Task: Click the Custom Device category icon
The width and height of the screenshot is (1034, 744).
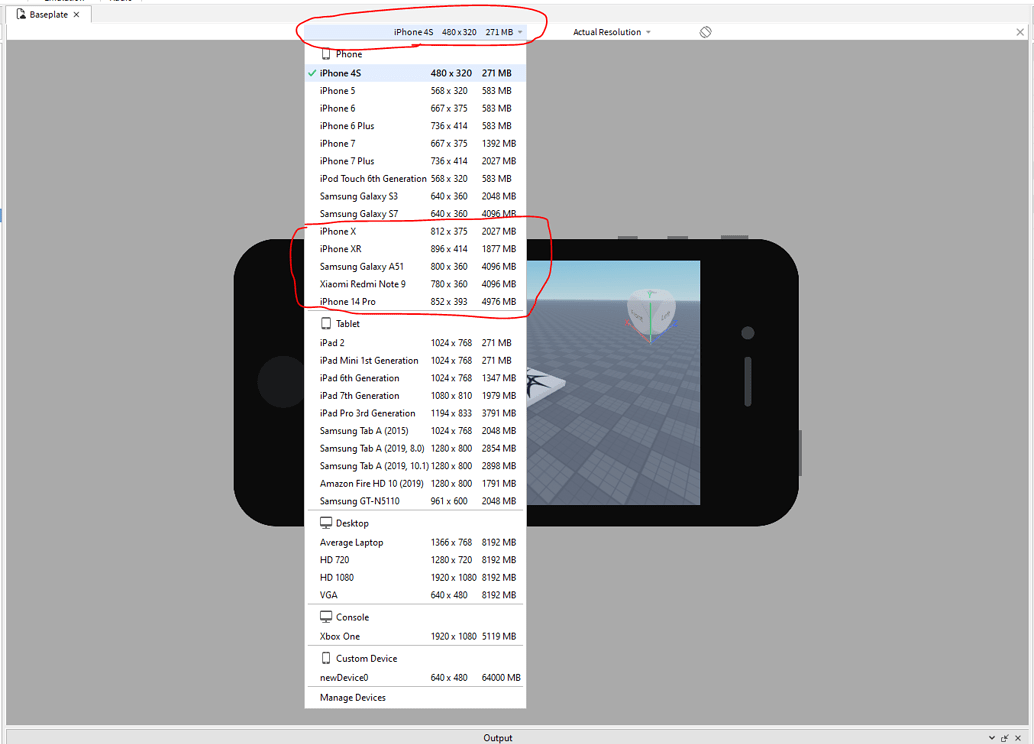Action: coord(327,658)
